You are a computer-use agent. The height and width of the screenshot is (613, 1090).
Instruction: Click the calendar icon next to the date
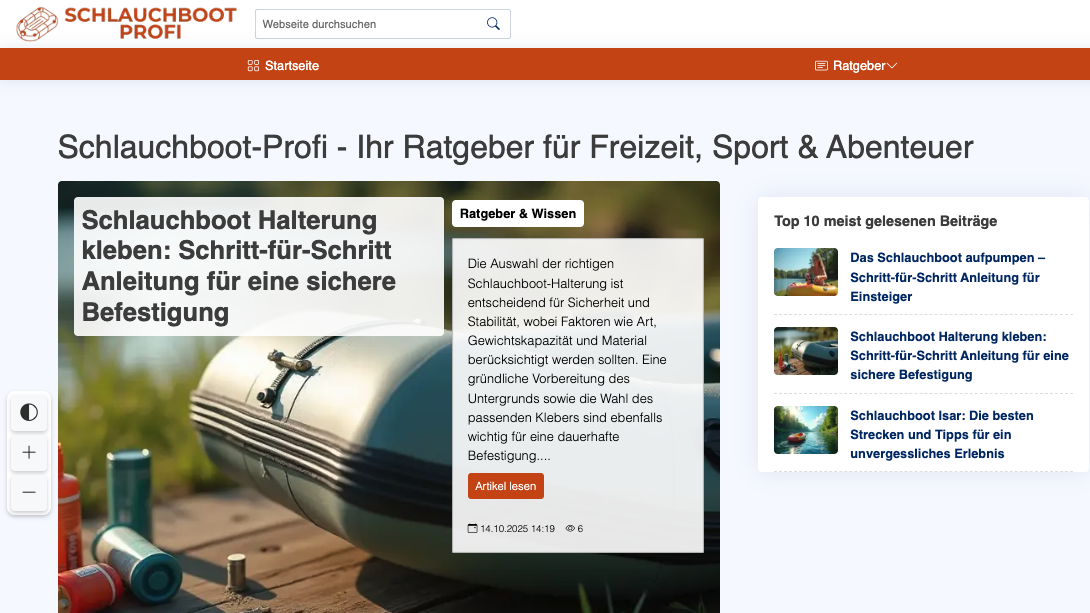pos(472,528)
